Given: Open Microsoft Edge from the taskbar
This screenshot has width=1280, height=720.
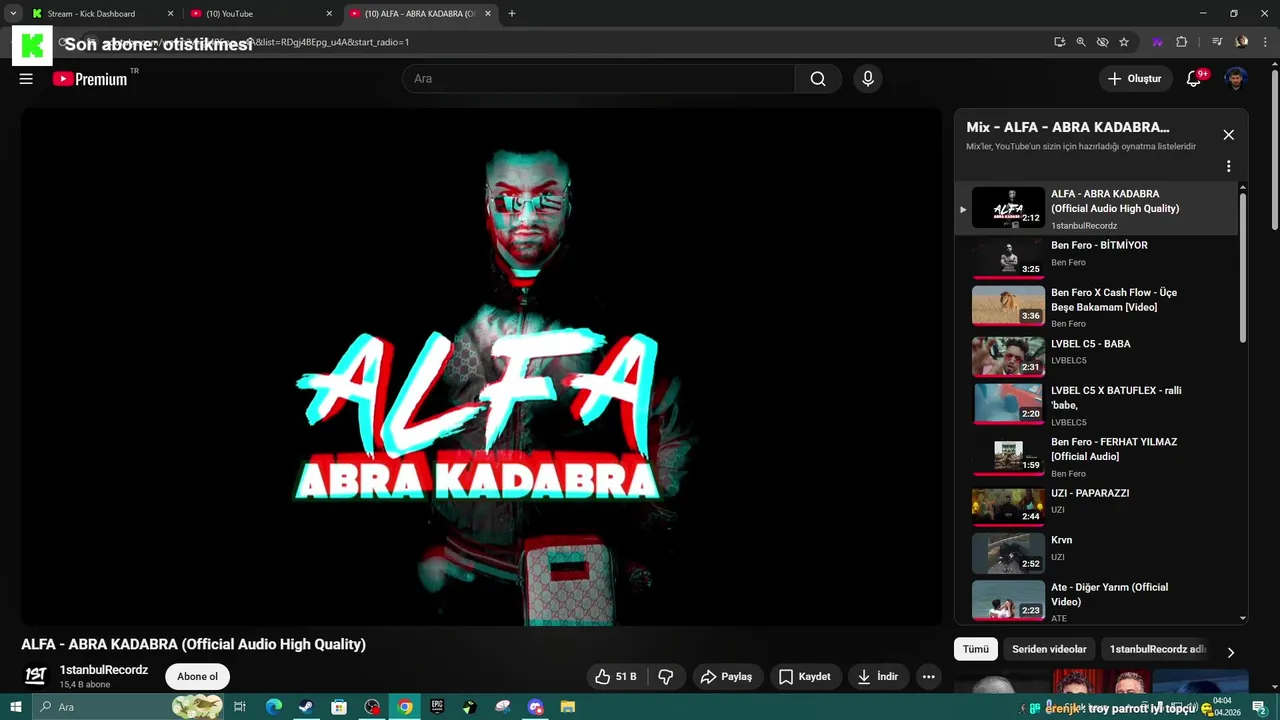Looking at the screenshot, I should click(273, 707).
